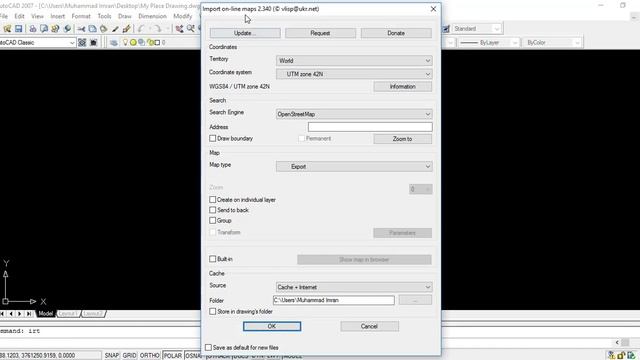
Task: Open the ByColor plot style dropdown
Action: (553, 42)
